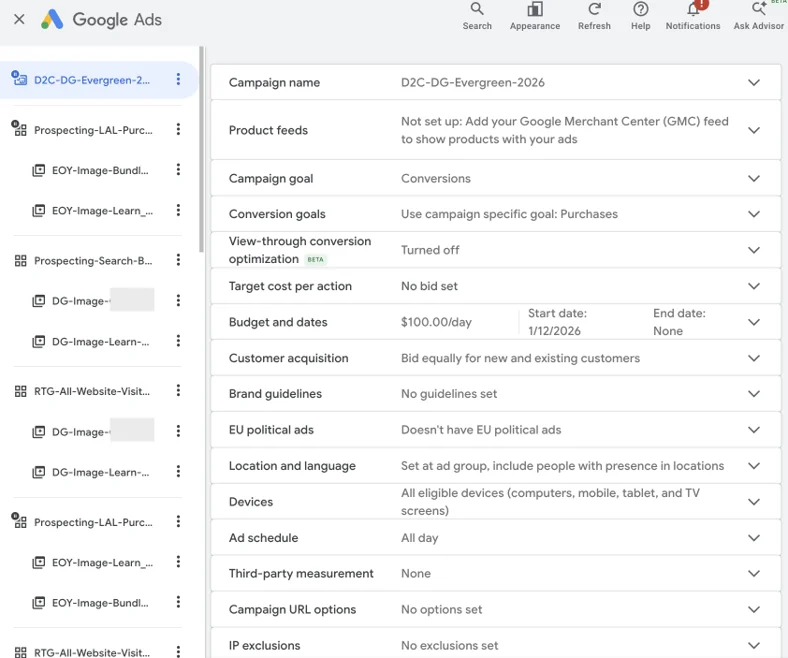Click the BETA badge beside optimization
The width and height of the screenshot is (788, 658).
coord(315,259)
